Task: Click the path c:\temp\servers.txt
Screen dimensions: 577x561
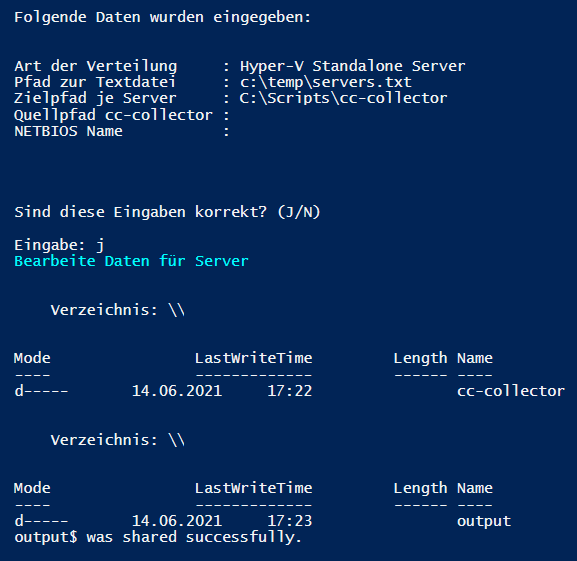Action: coord(326,82)
